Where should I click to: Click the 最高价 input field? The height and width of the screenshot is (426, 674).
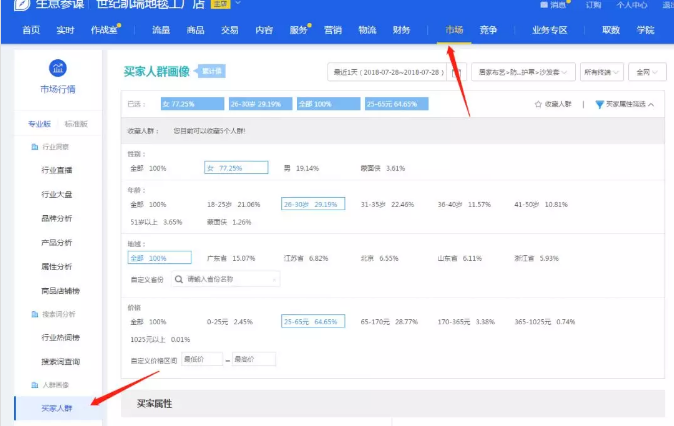tap(254, 359)
